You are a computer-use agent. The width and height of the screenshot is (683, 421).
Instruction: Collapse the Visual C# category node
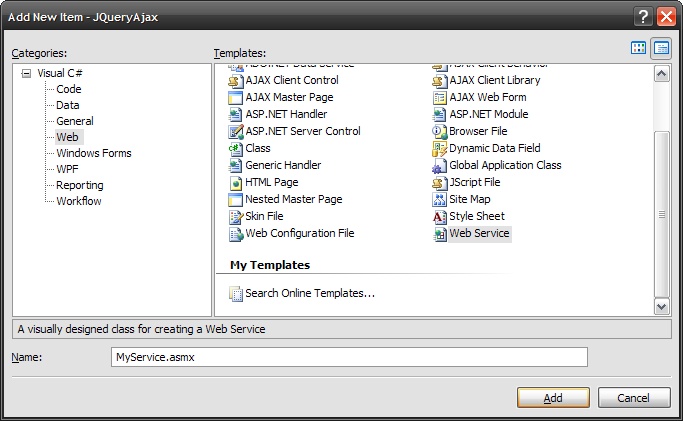[27, 73]
